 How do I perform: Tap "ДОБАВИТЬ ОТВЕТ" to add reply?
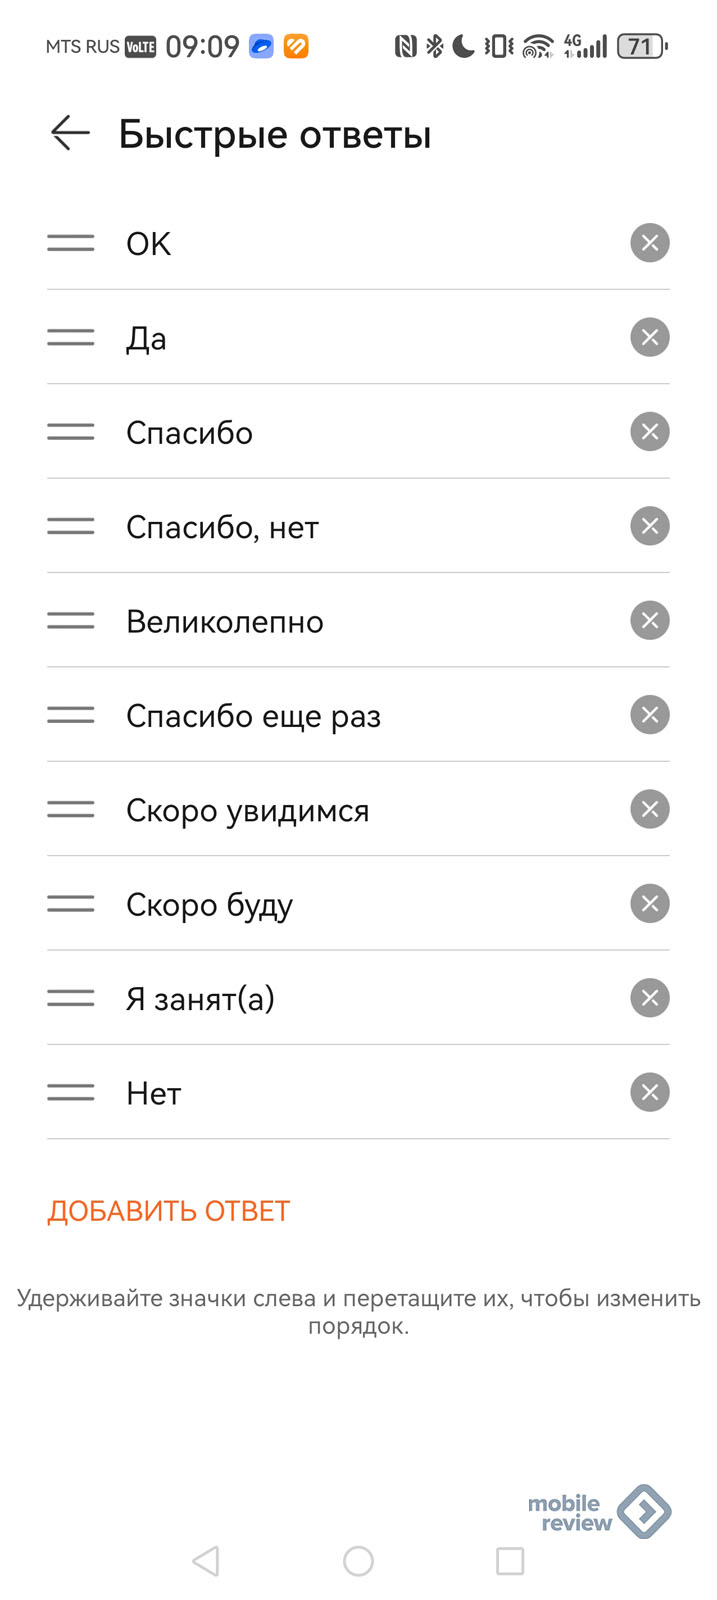[x=168, y=1211]
